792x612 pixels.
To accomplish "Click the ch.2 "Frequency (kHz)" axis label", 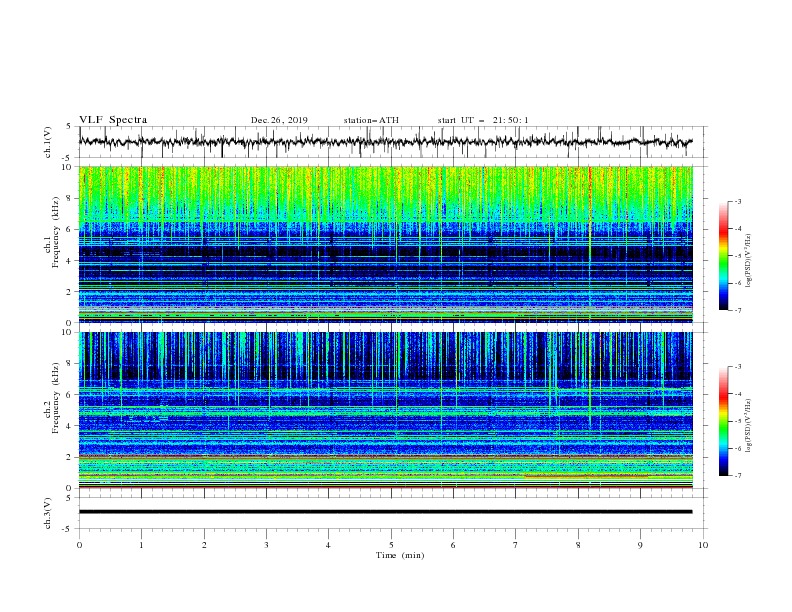I will [x=56, y=398].
